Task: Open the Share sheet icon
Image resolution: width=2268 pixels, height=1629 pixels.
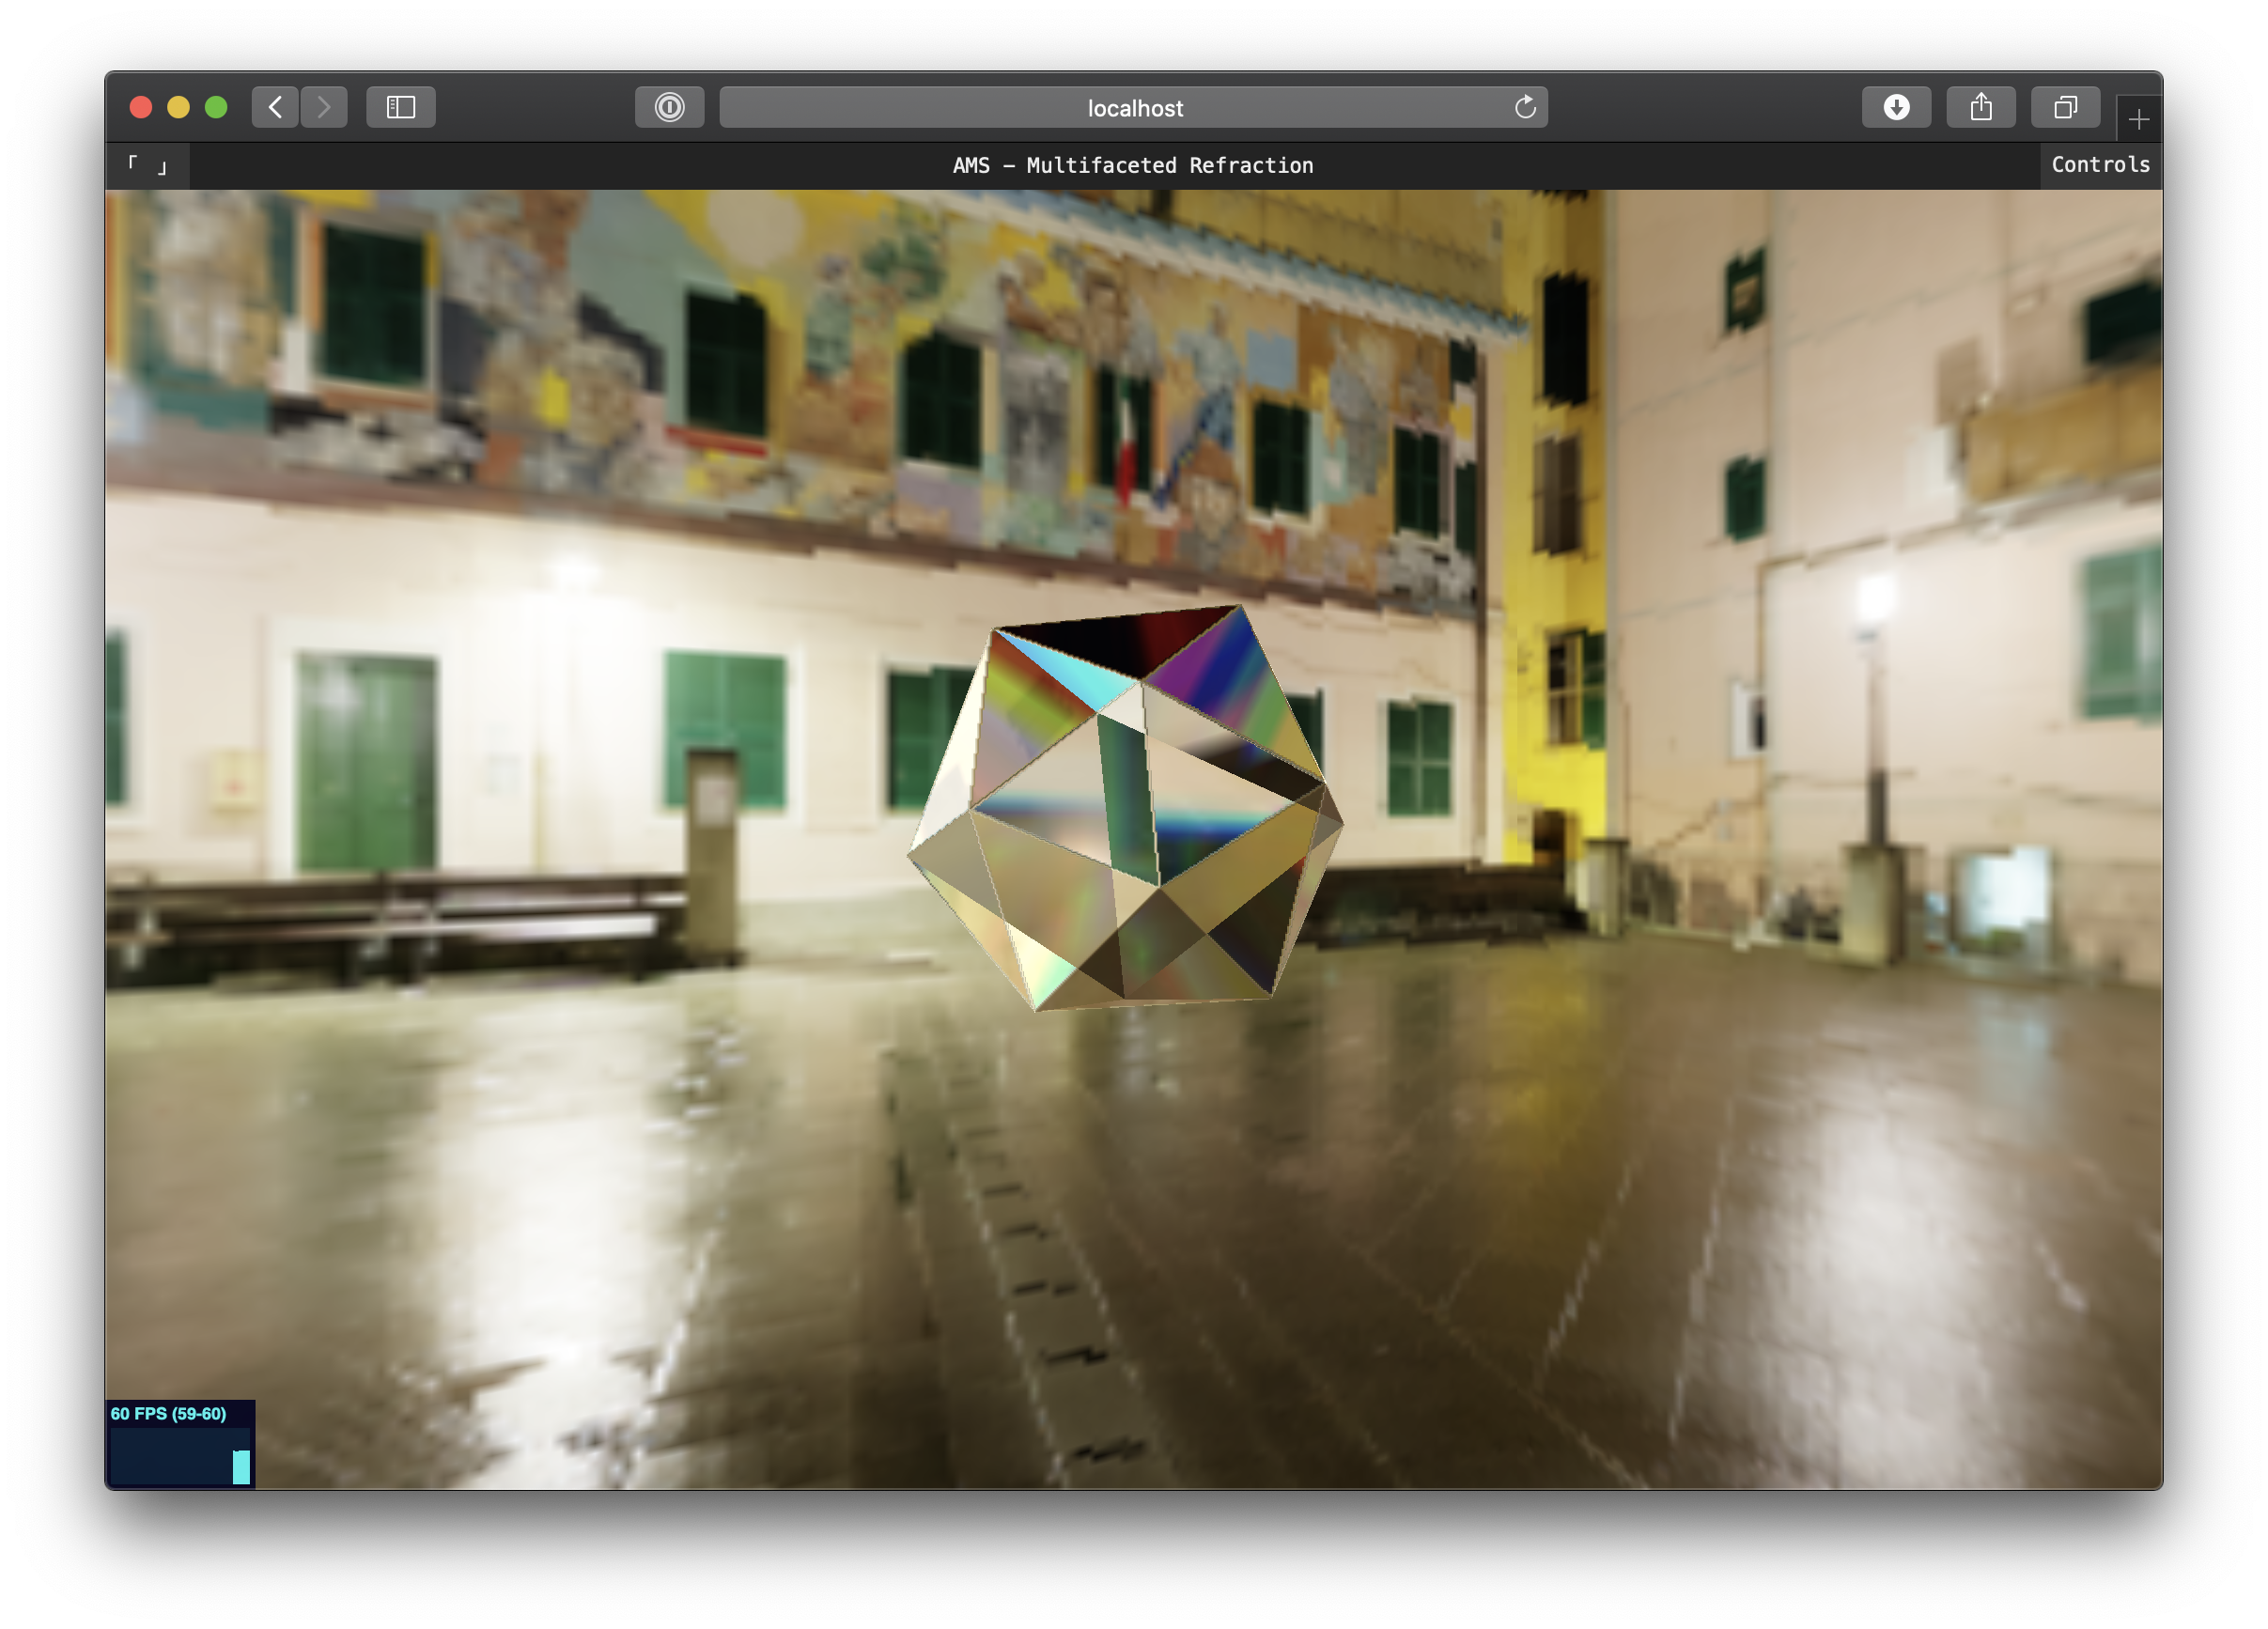Action: [x=1980, y=107]
